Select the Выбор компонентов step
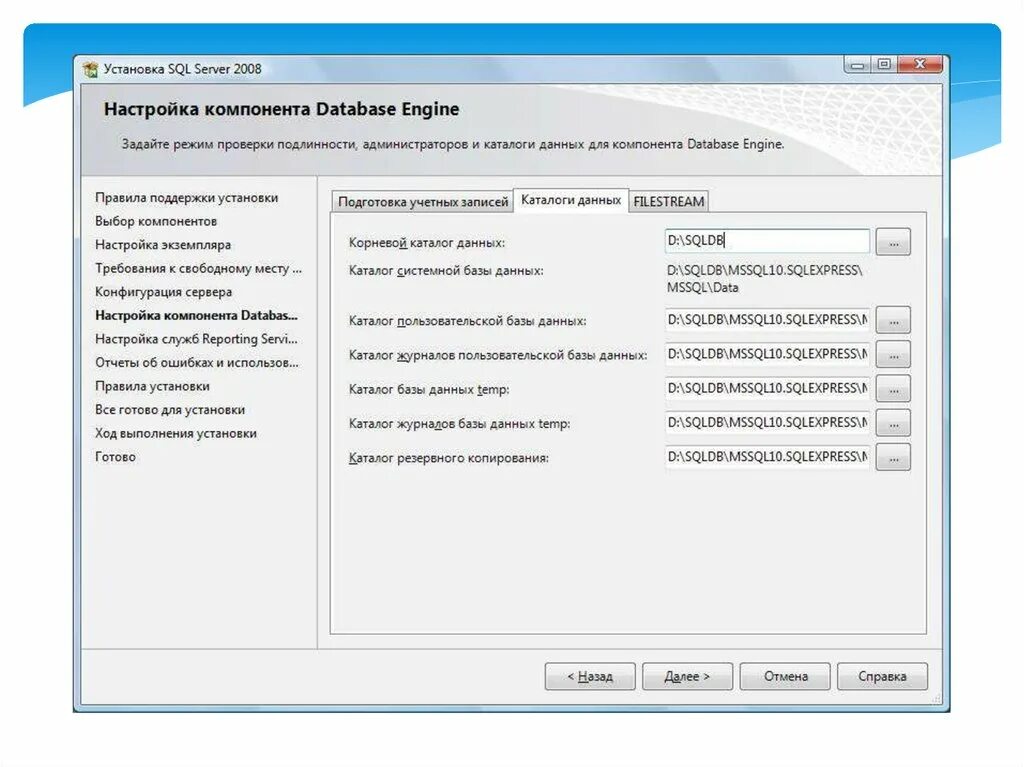The width and height of the screenshot is (1024, 767). coord(155,221)
